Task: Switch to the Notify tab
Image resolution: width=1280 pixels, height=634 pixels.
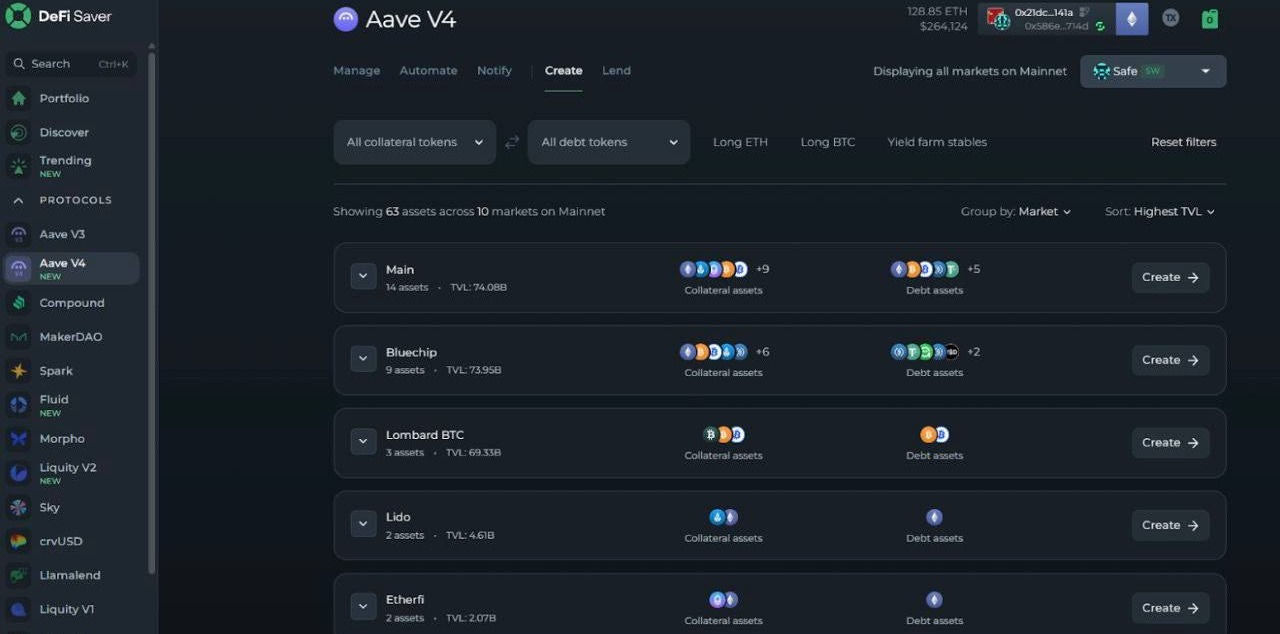Action: 494,71
